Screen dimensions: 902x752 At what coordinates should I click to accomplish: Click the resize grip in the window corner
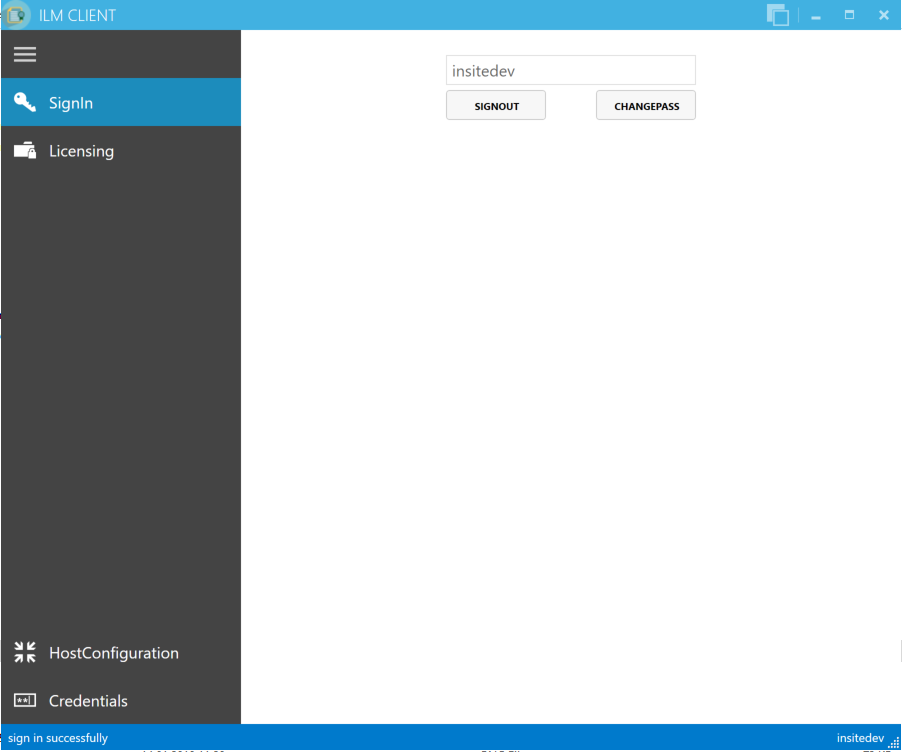pyautogui.click(x=894, y=743)
